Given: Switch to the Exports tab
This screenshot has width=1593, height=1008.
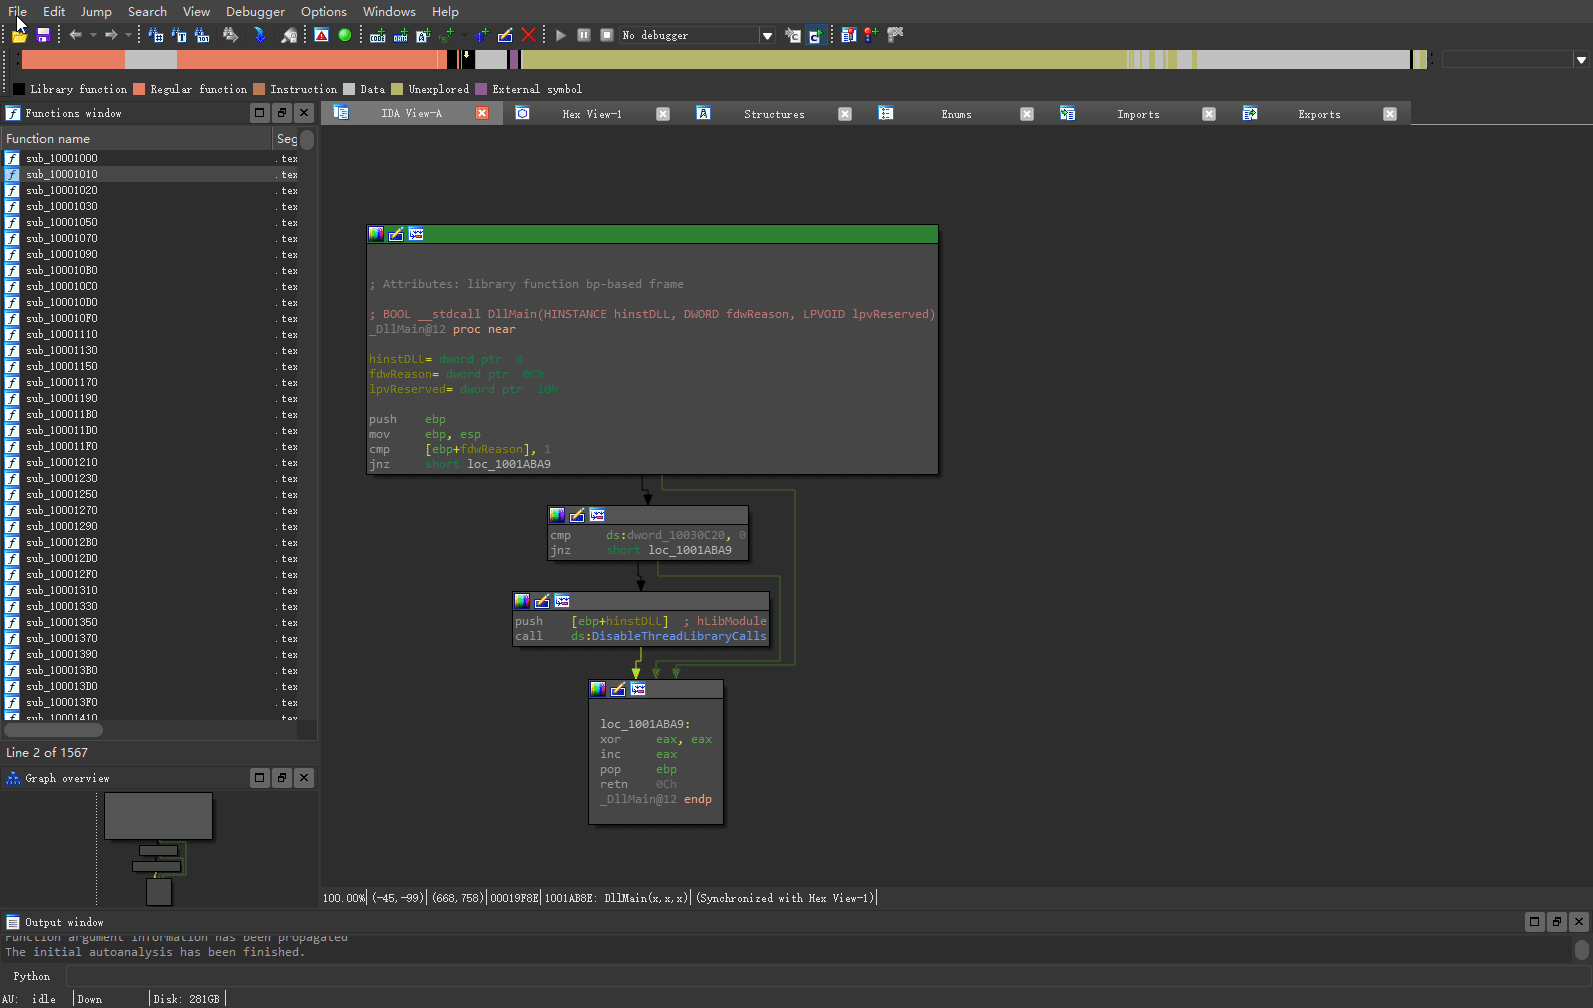Looking at the screenshot, I should tap(1319, 114).
